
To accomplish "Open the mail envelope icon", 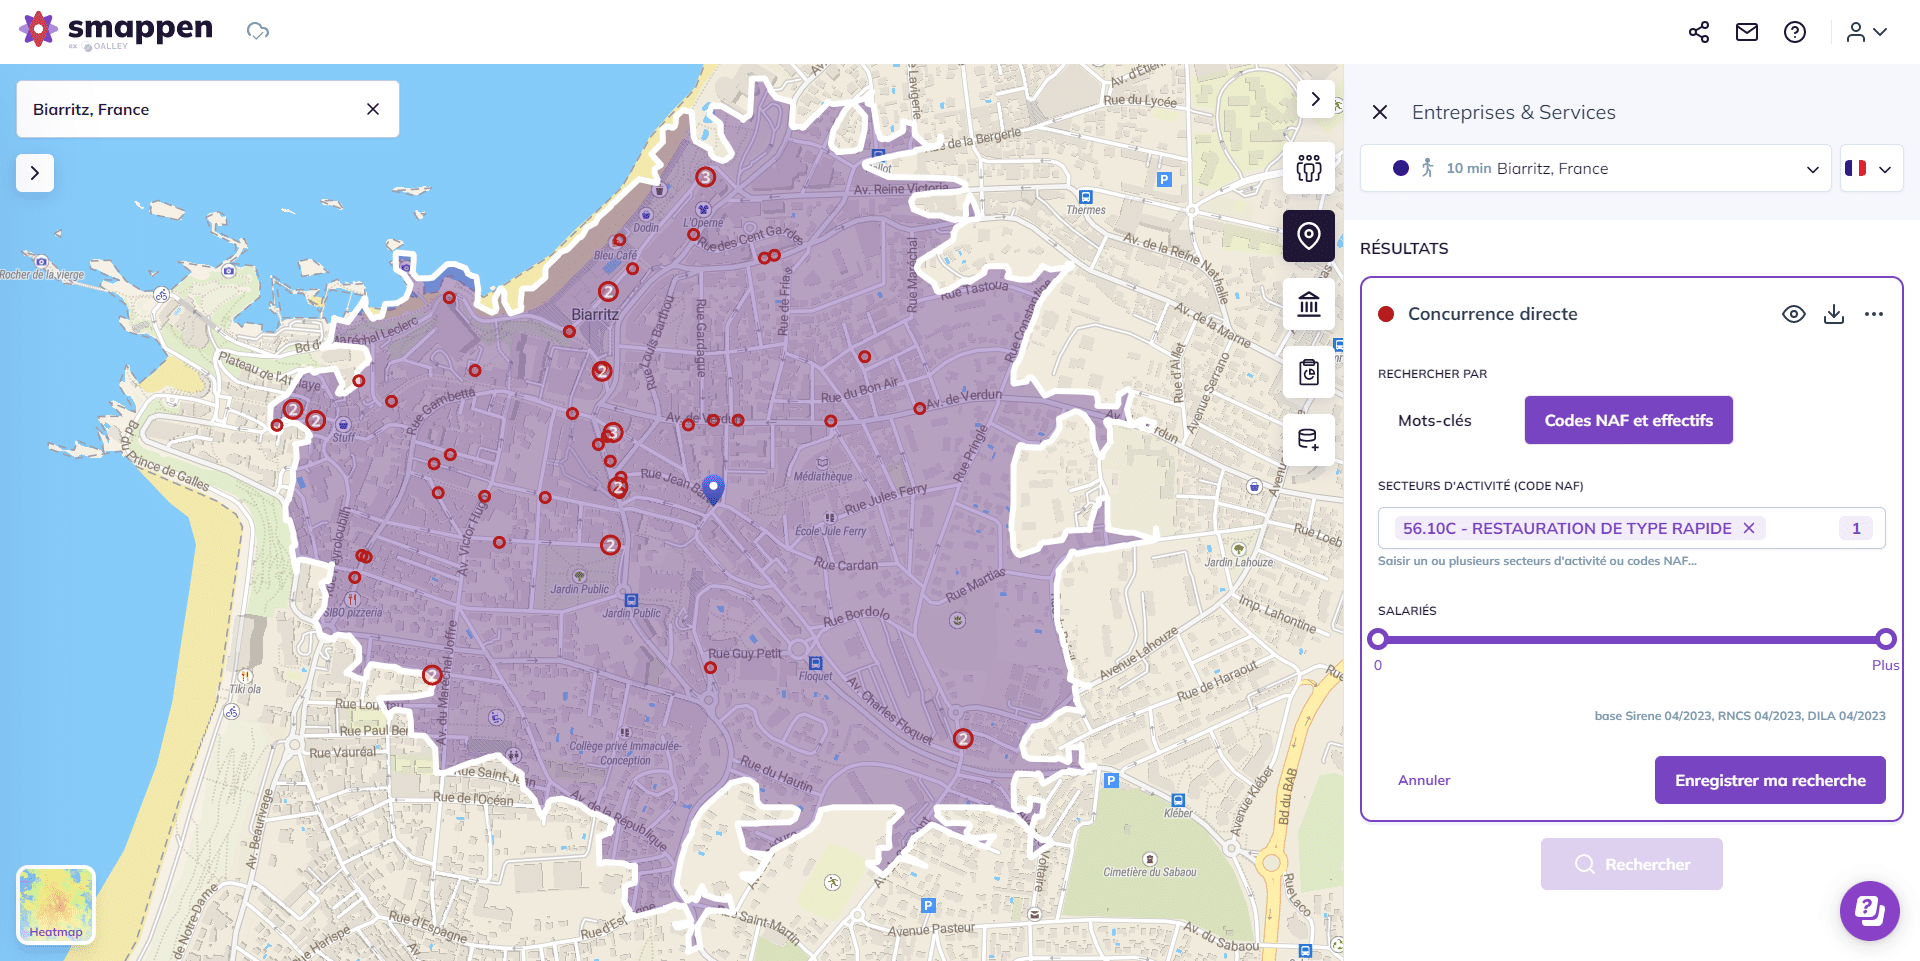I will (x=1746, y=32).
